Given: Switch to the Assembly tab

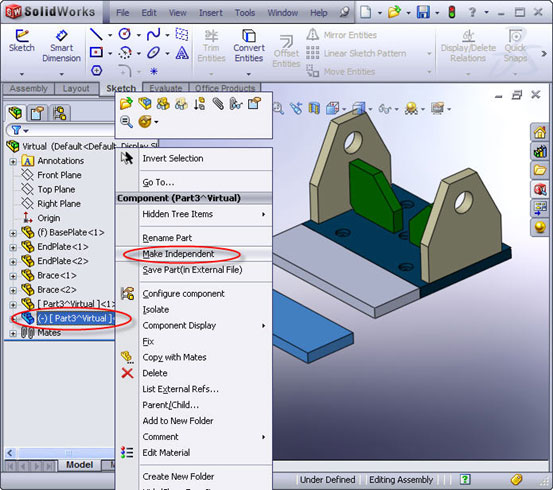Looking at the screenshot, I should point(28,89).
